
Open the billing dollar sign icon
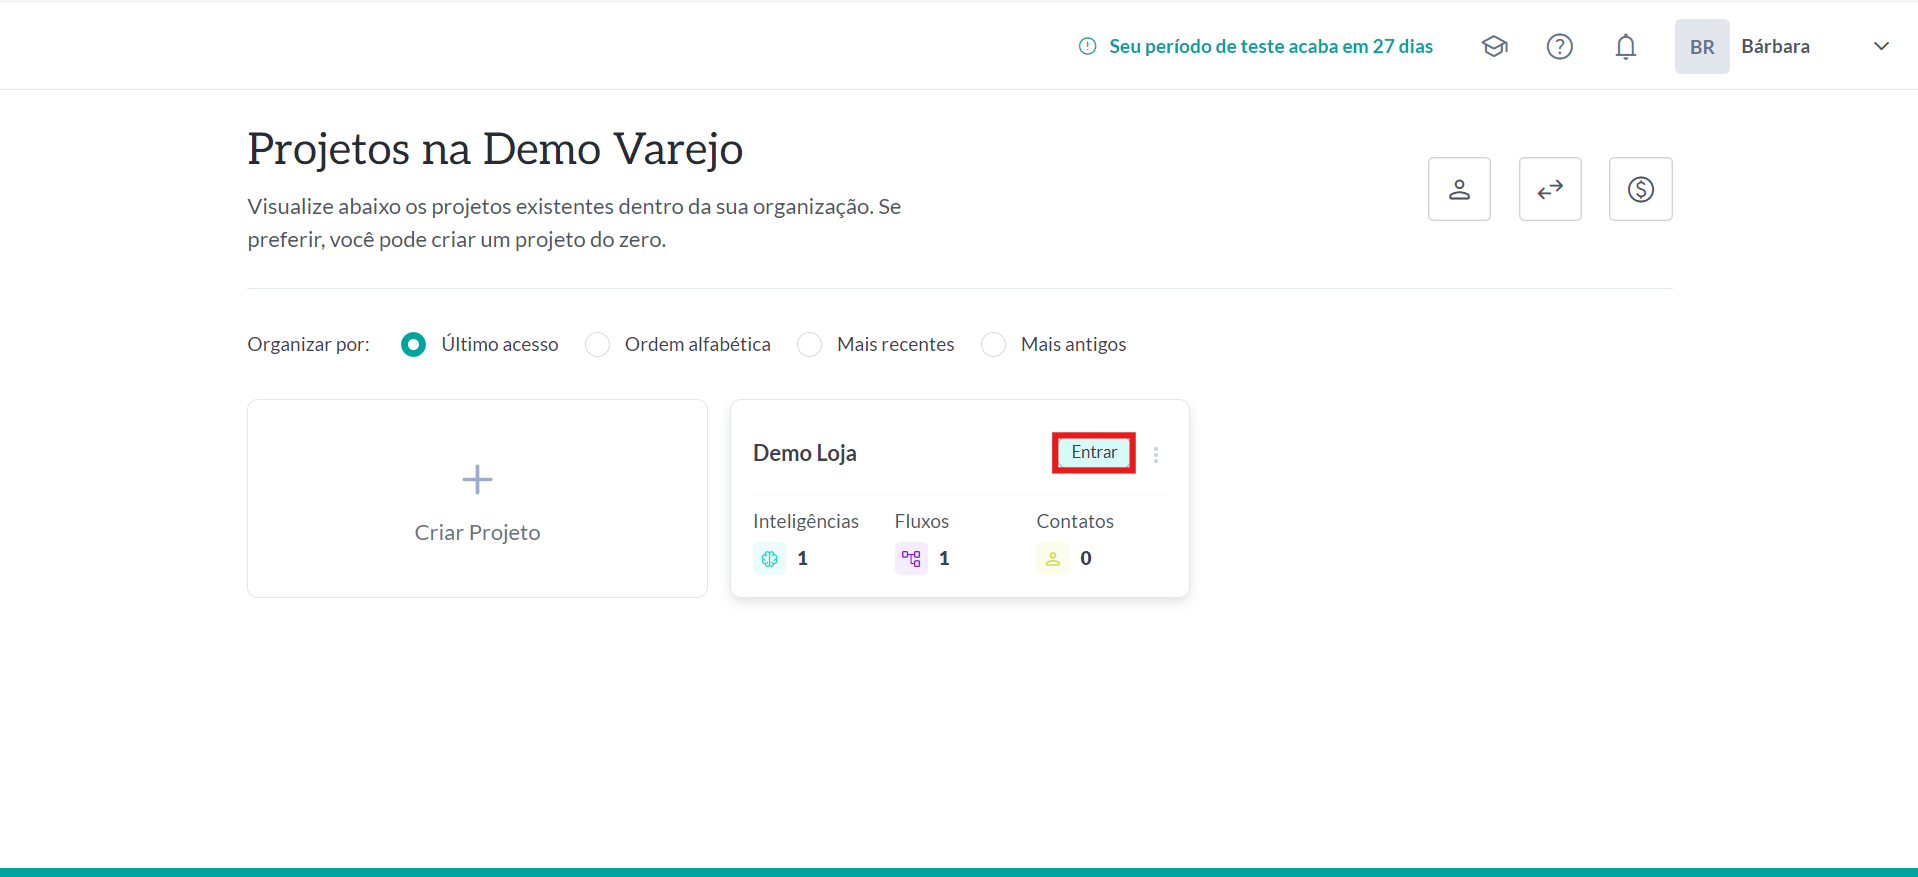pyautogui.click(x=1640, y=189)
